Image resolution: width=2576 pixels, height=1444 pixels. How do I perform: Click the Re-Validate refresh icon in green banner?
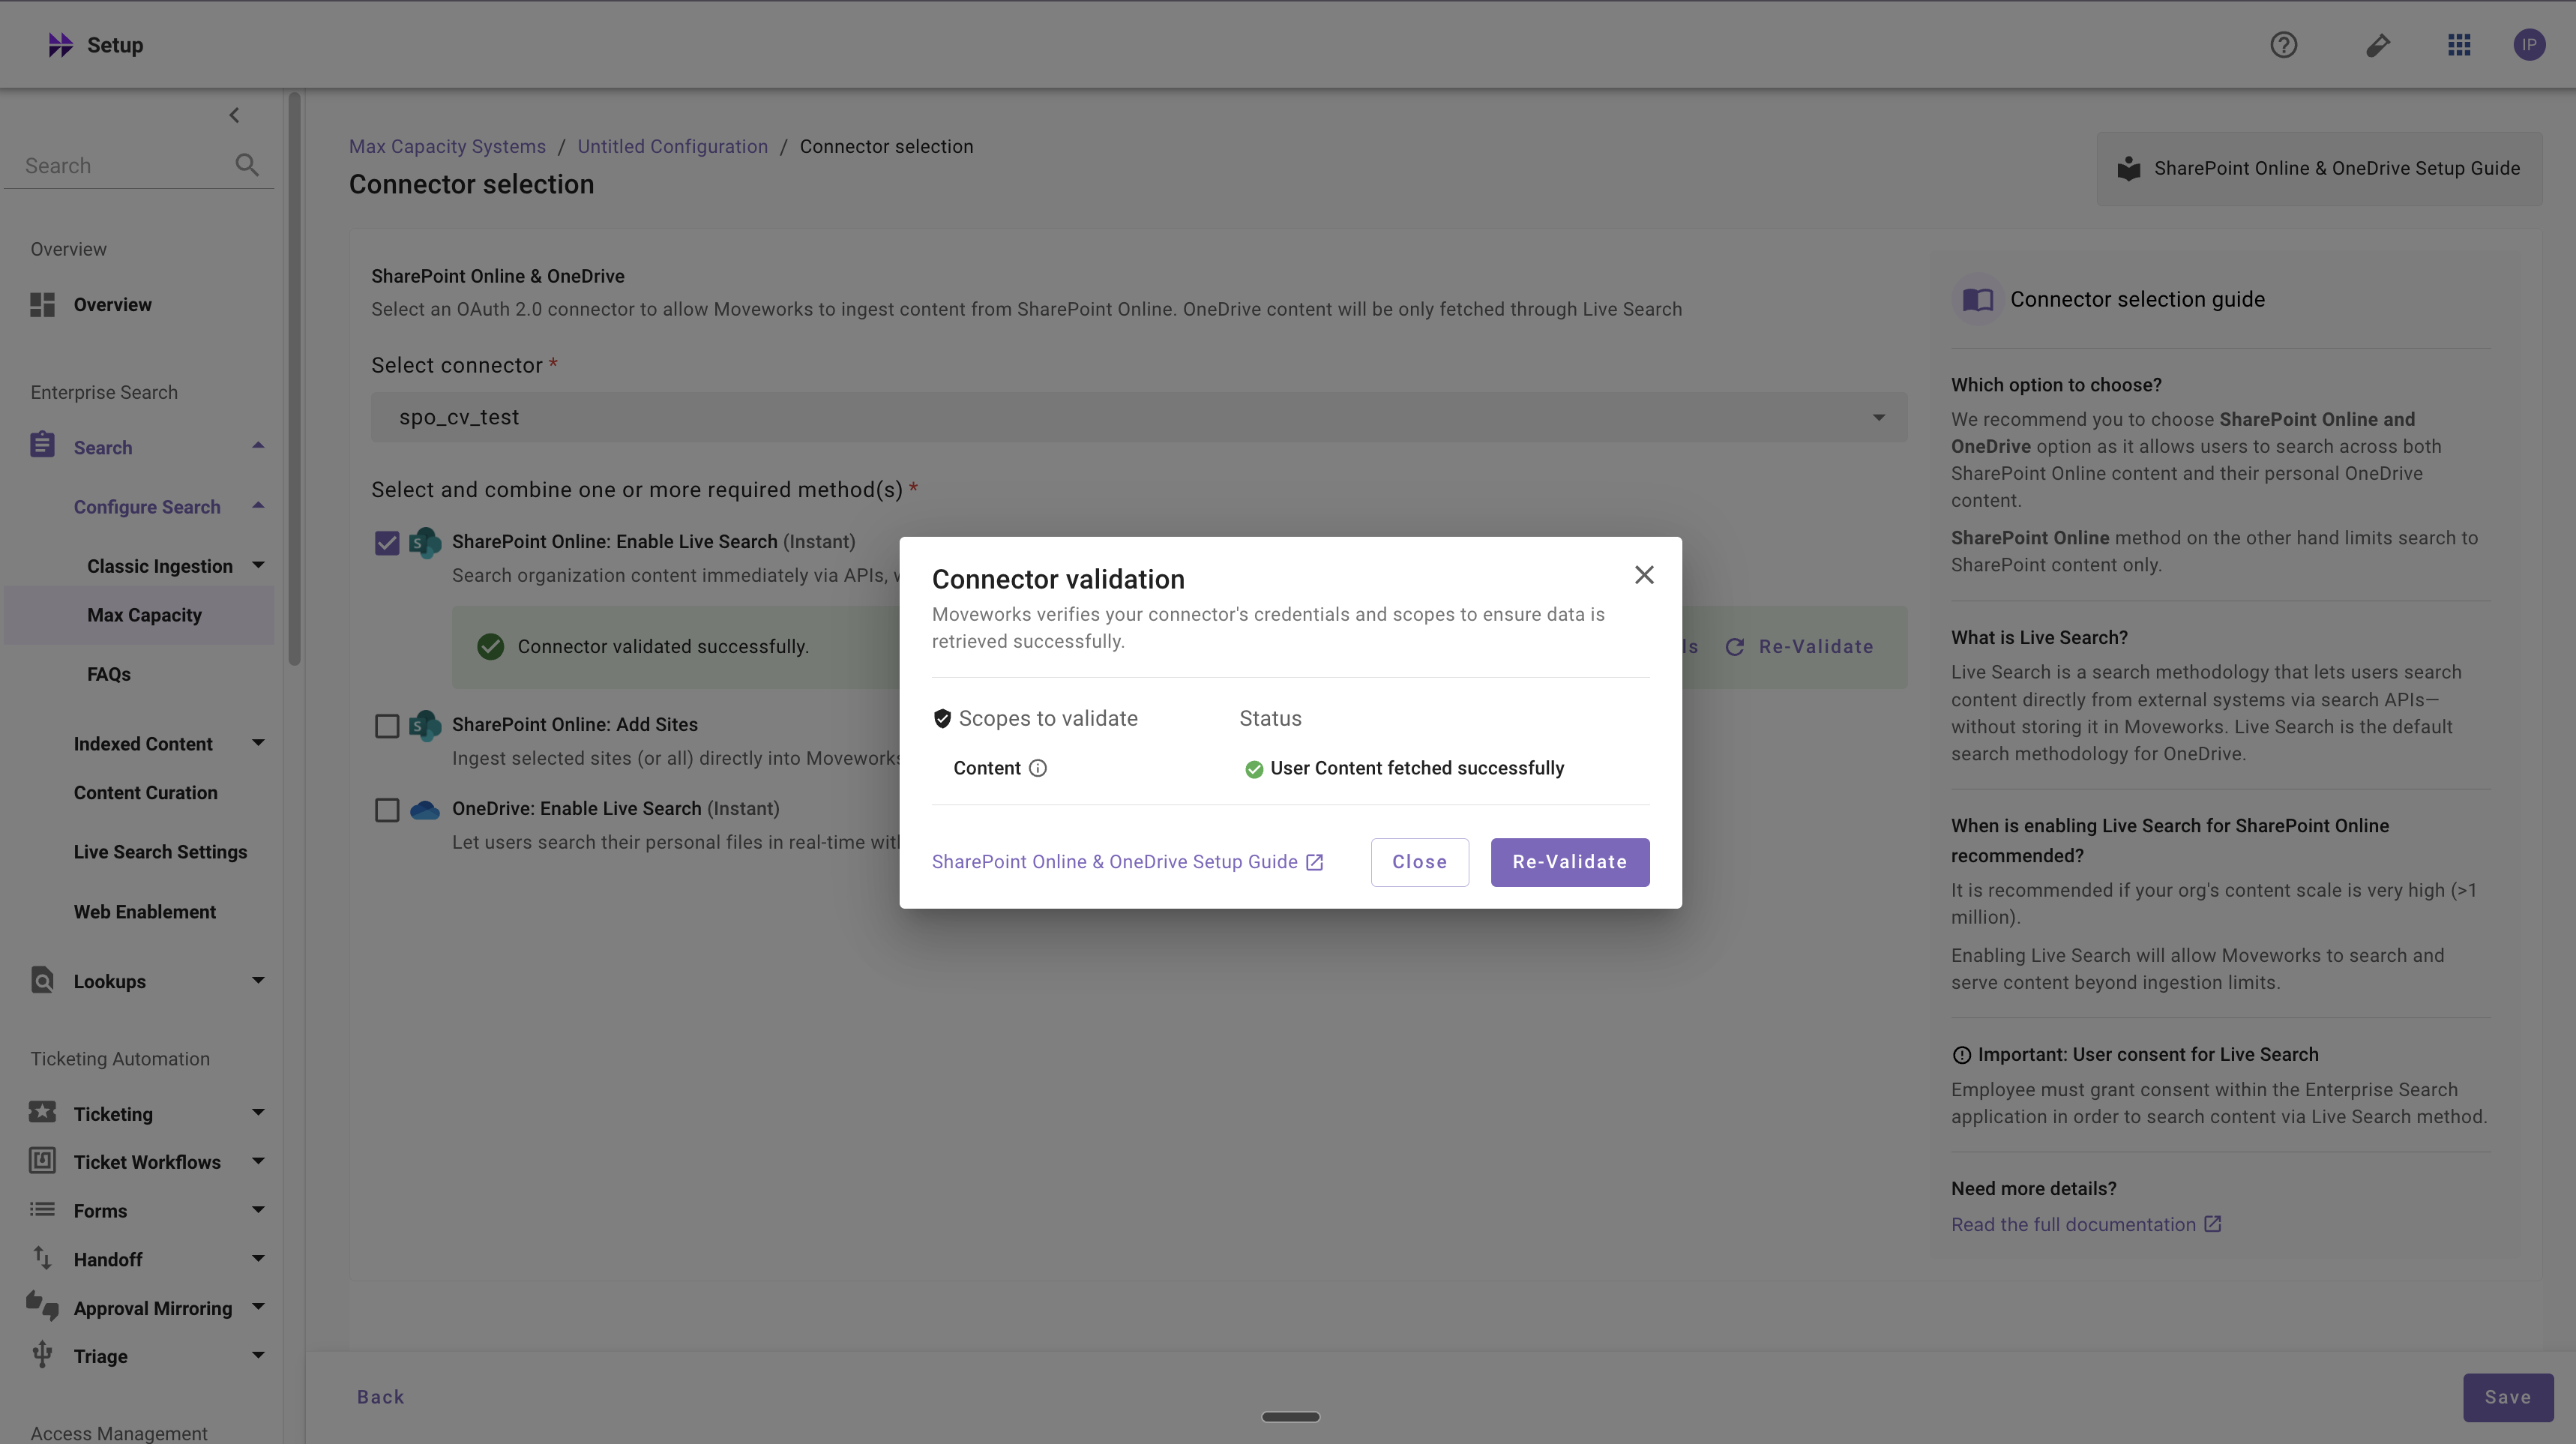pyautogui.click(x=1735, y=647)
